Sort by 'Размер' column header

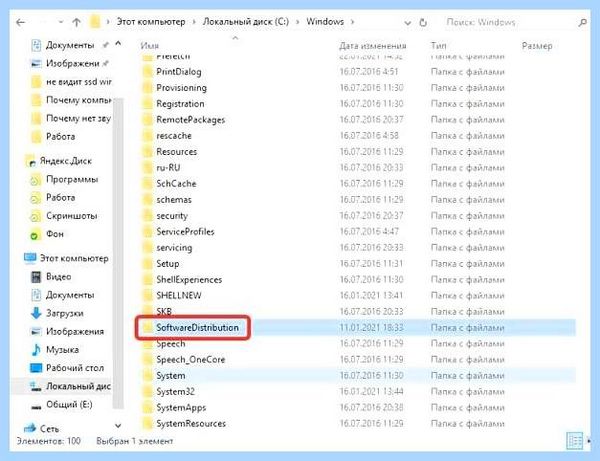coord(537,46)
